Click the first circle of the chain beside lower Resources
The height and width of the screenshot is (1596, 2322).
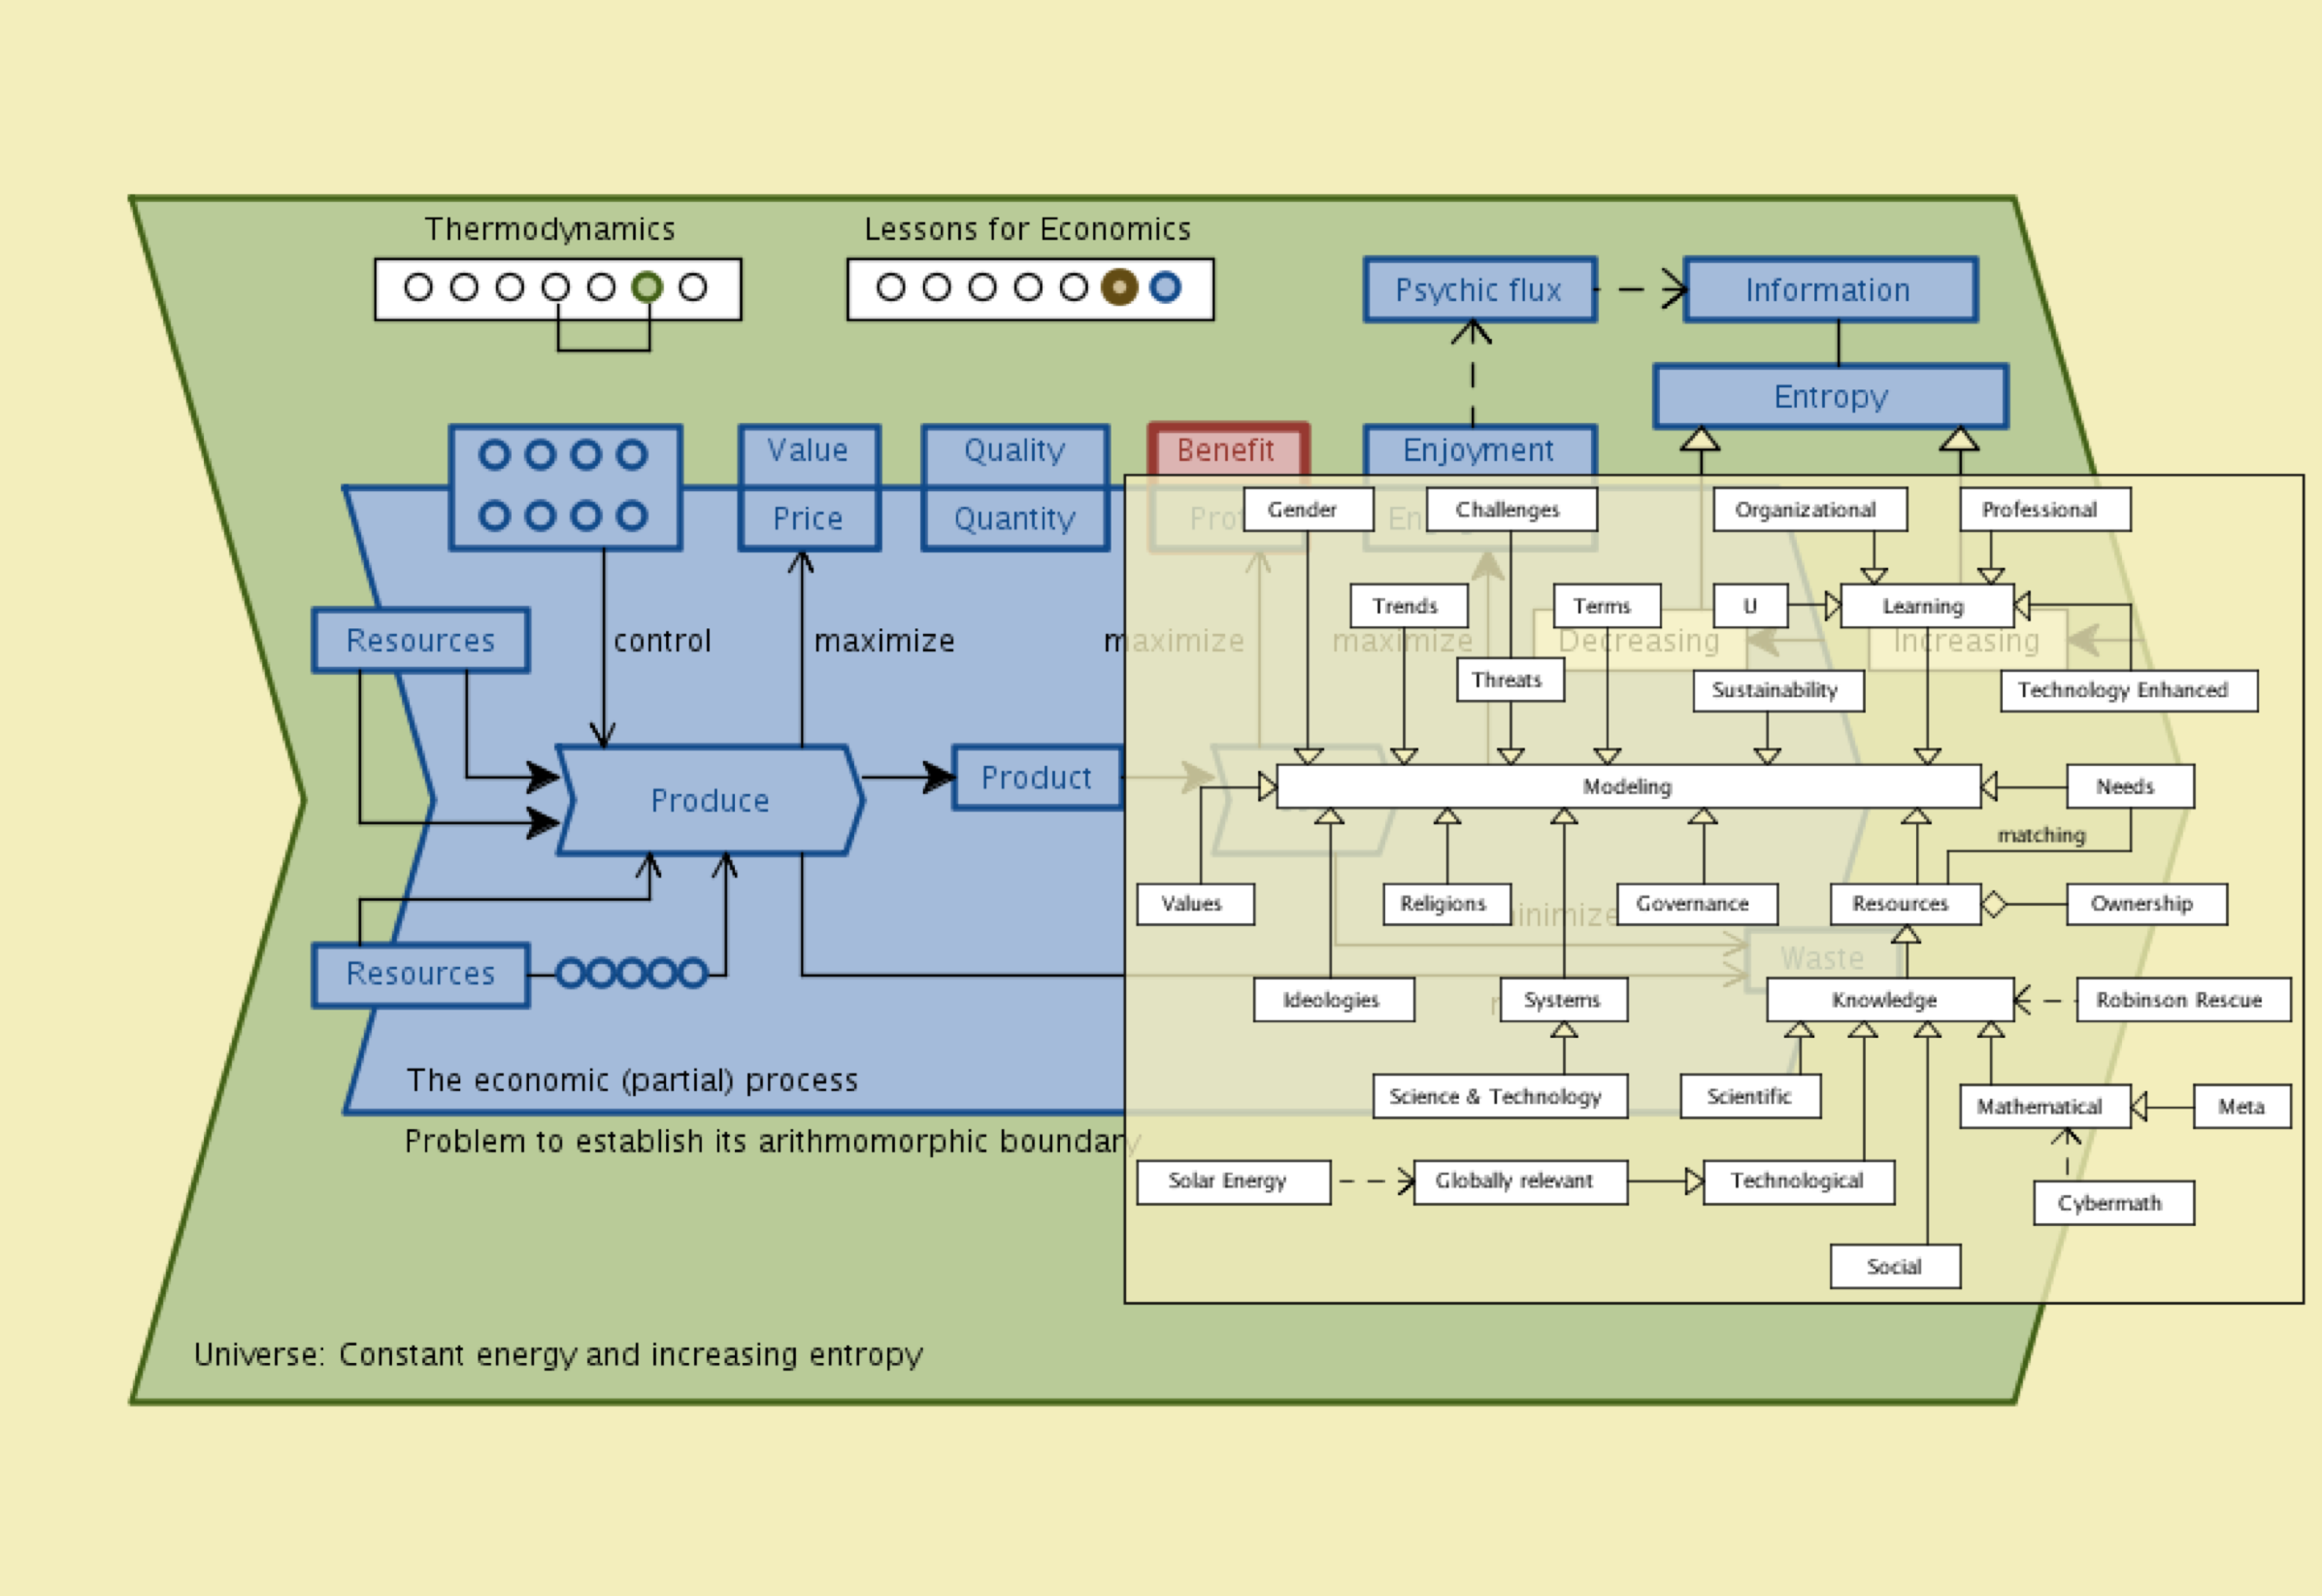(x=571, y=973)
